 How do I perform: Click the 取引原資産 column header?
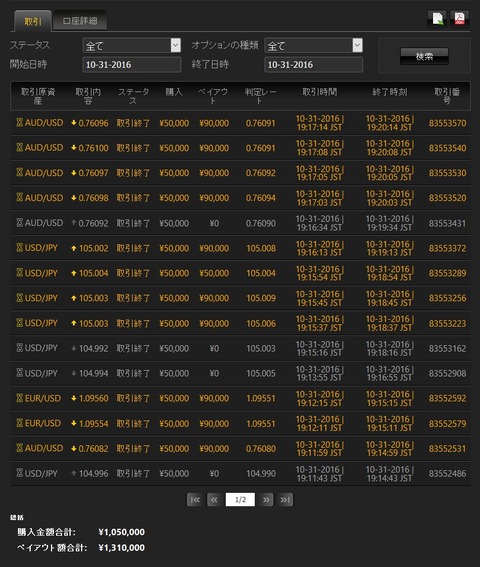tap(38, 96)
